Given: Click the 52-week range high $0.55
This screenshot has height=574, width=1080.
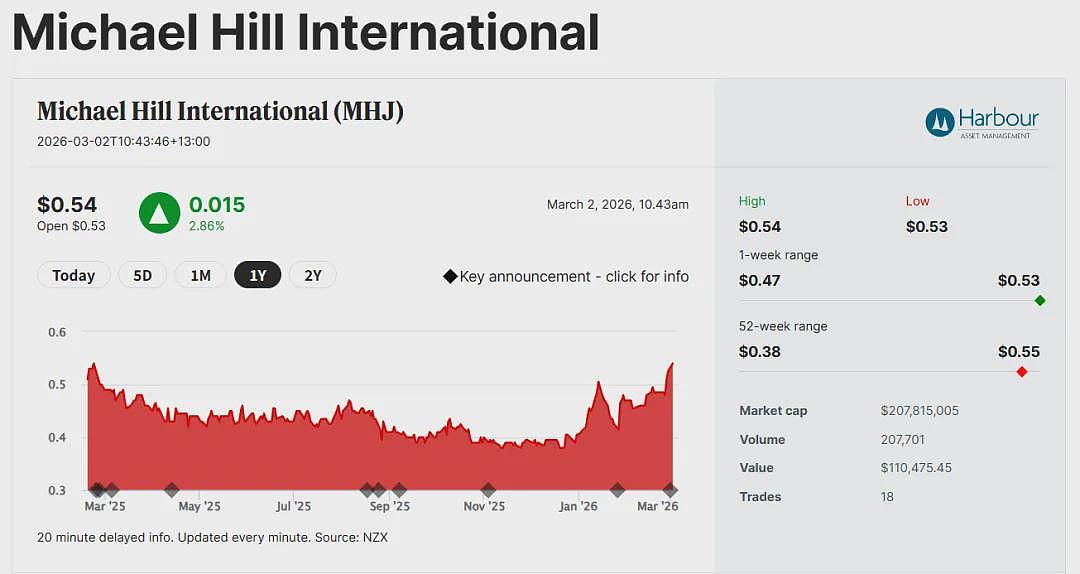Looking at the screenshot, I should coord(1019,352).
